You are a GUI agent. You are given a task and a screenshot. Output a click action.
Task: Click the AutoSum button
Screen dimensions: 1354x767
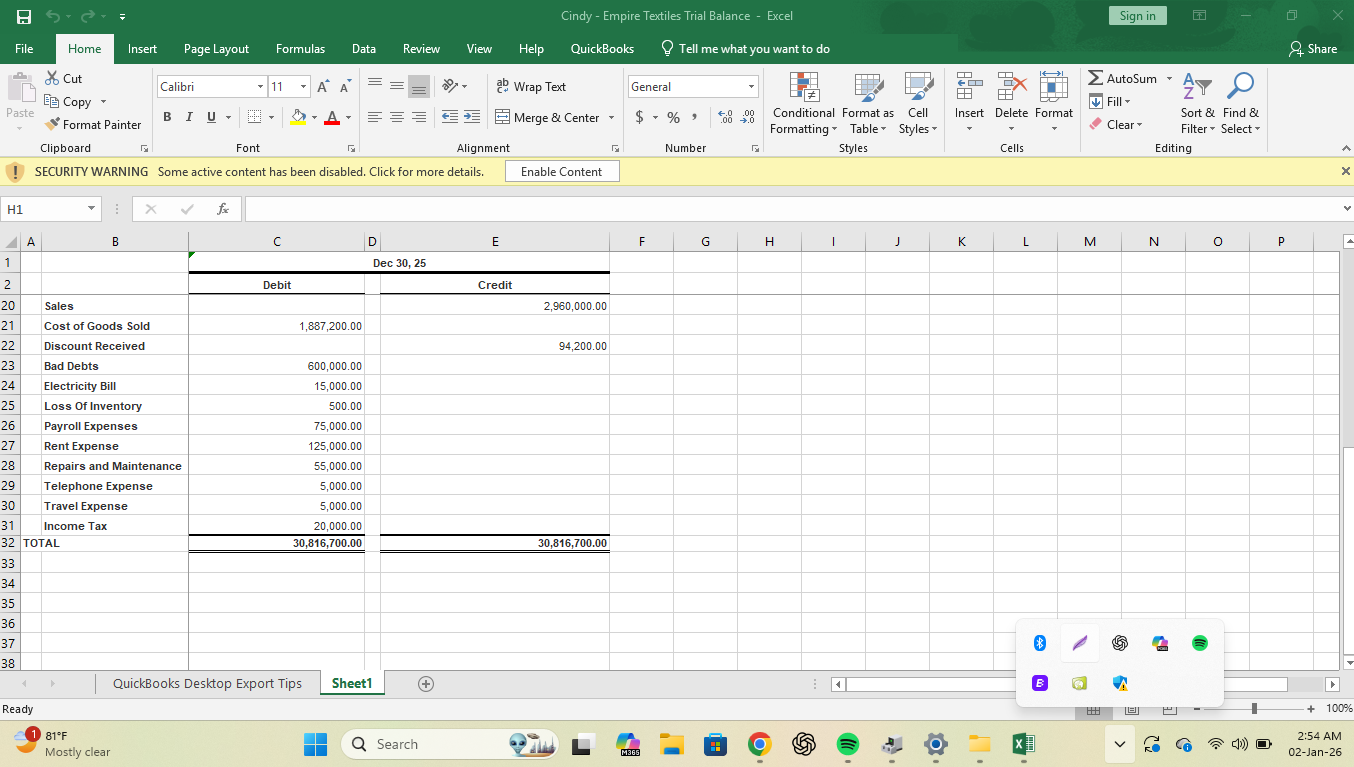click(x=1122, y=78)
